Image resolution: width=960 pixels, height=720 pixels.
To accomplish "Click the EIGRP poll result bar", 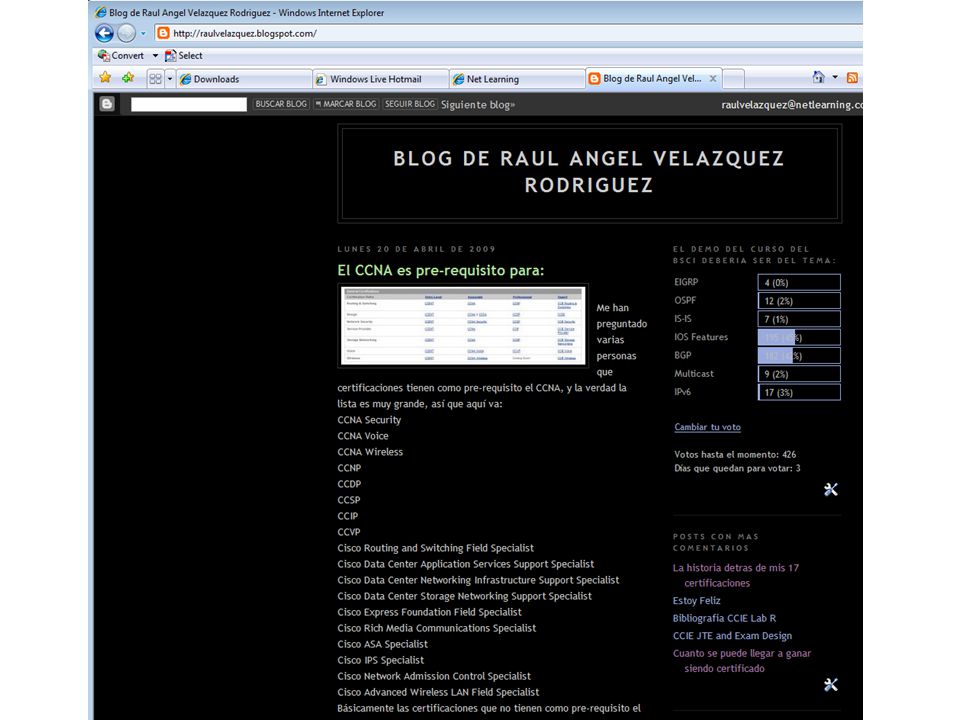I will [x=799, y=282].
